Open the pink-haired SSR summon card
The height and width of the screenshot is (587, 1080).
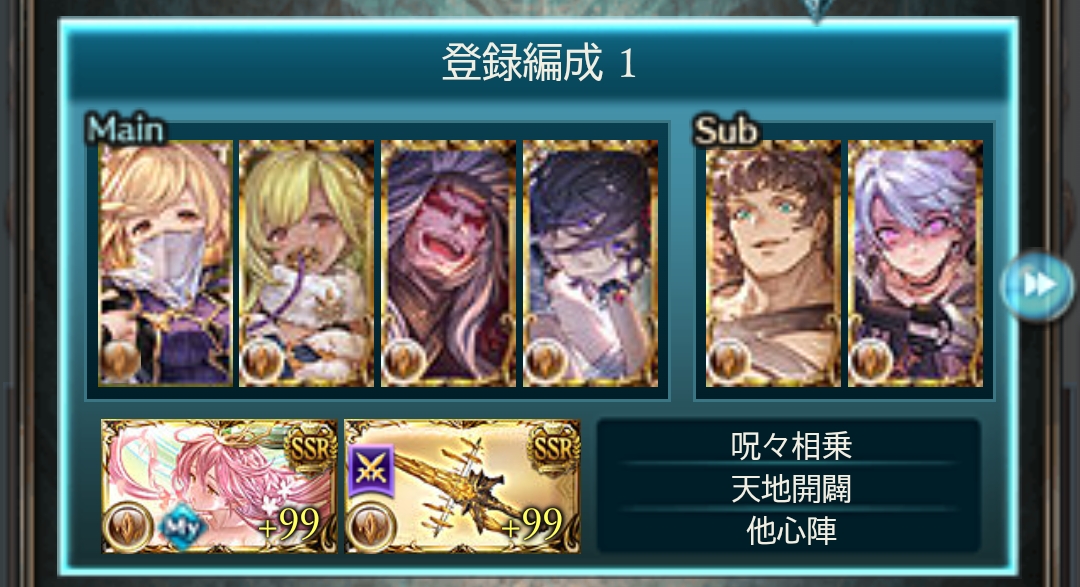219,486
